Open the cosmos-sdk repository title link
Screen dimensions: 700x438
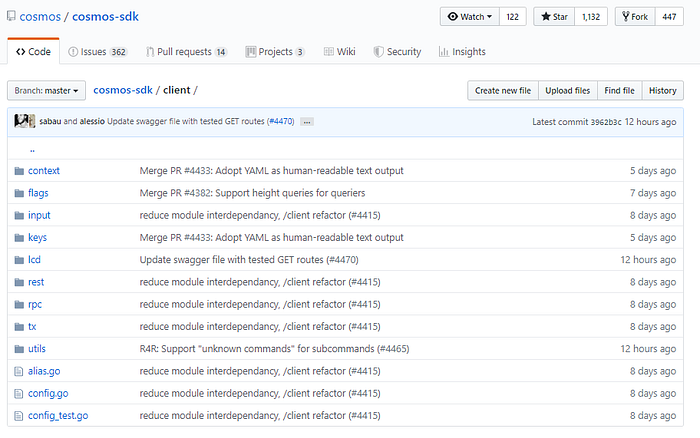[x=105, y=17]
